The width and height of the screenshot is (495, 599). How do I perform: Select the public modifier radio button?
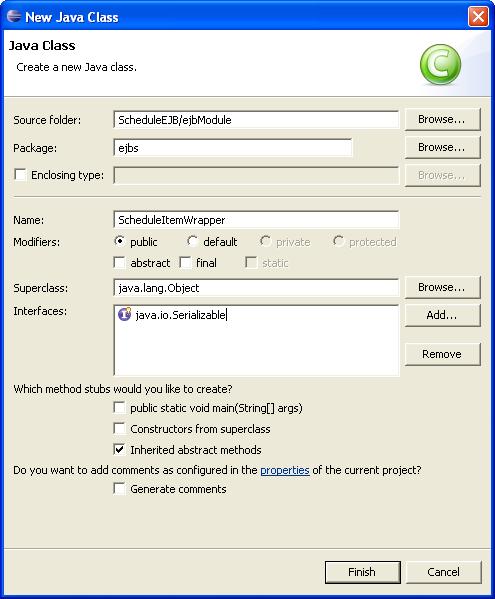[120, 241]
